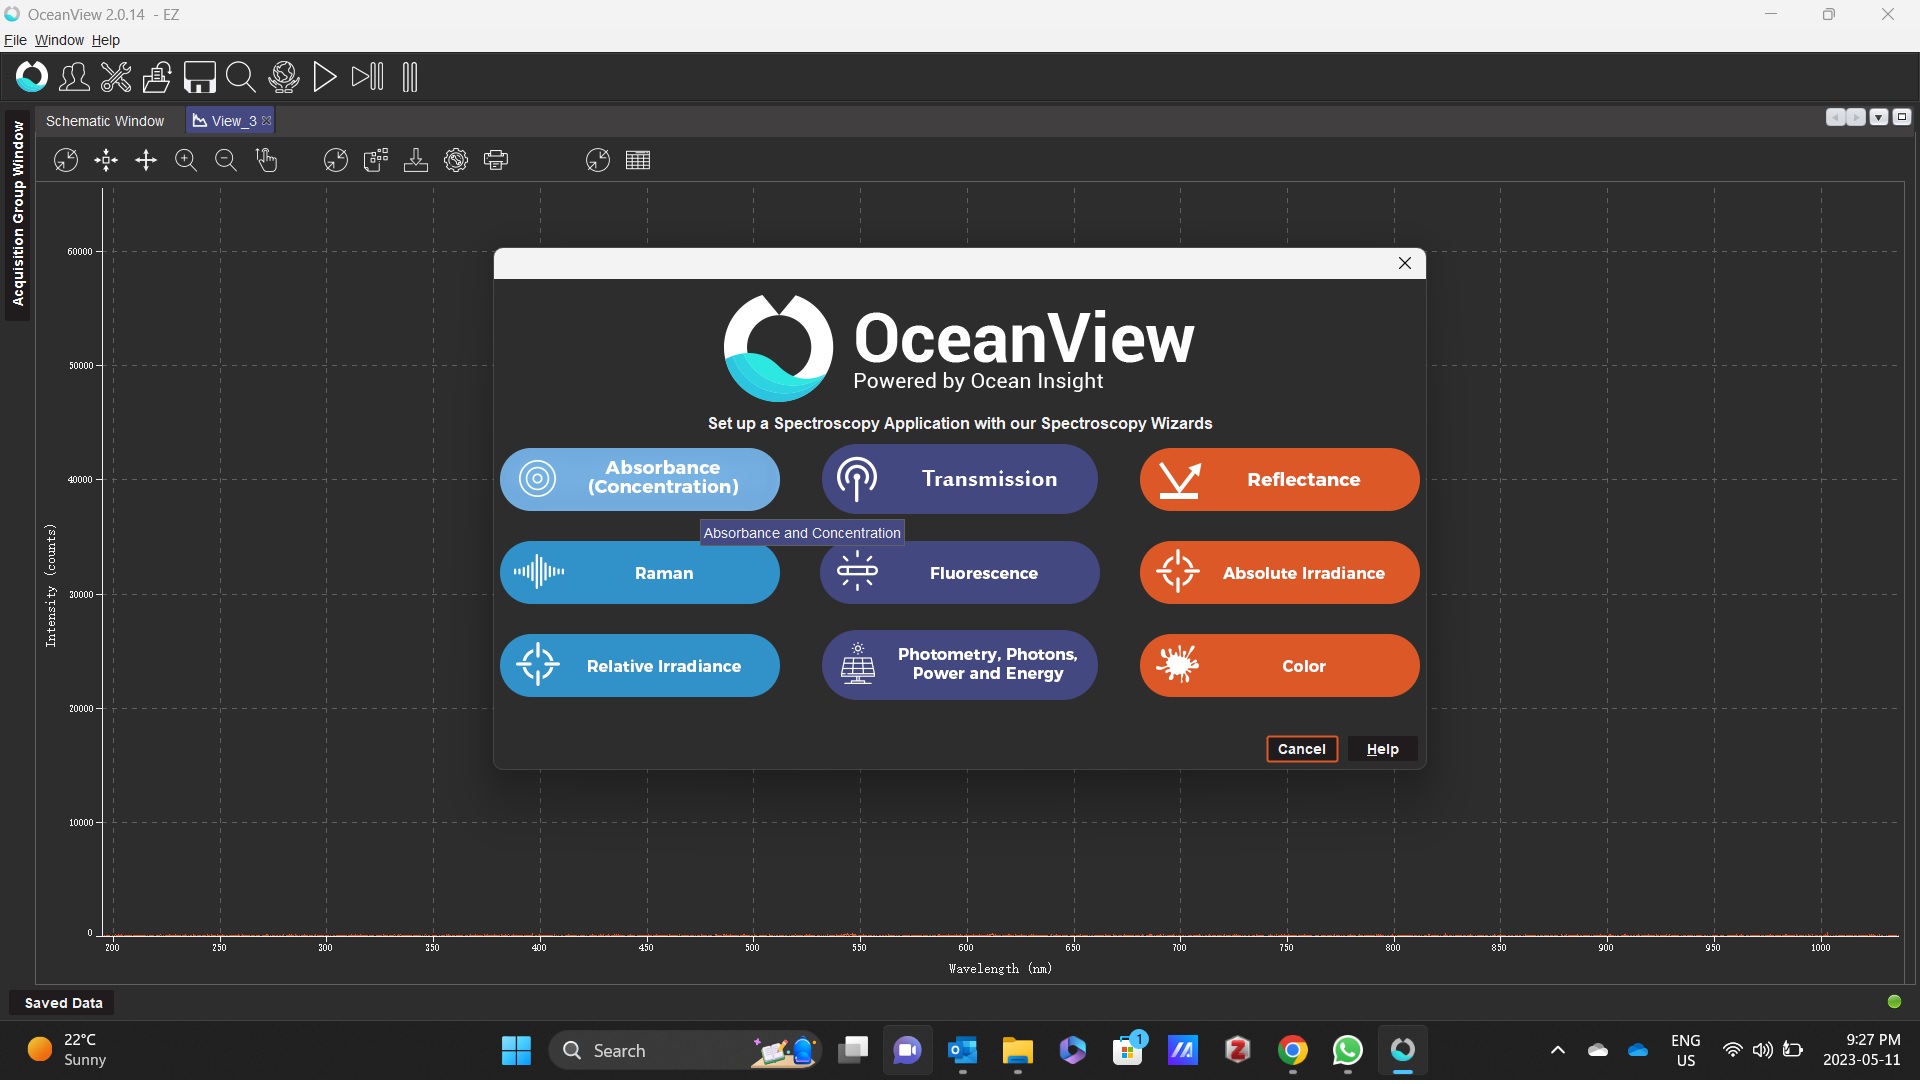1924x1084 pixels.
Task: Click the print graph icon
Action: pyautogui.click(x=497, y=160)
